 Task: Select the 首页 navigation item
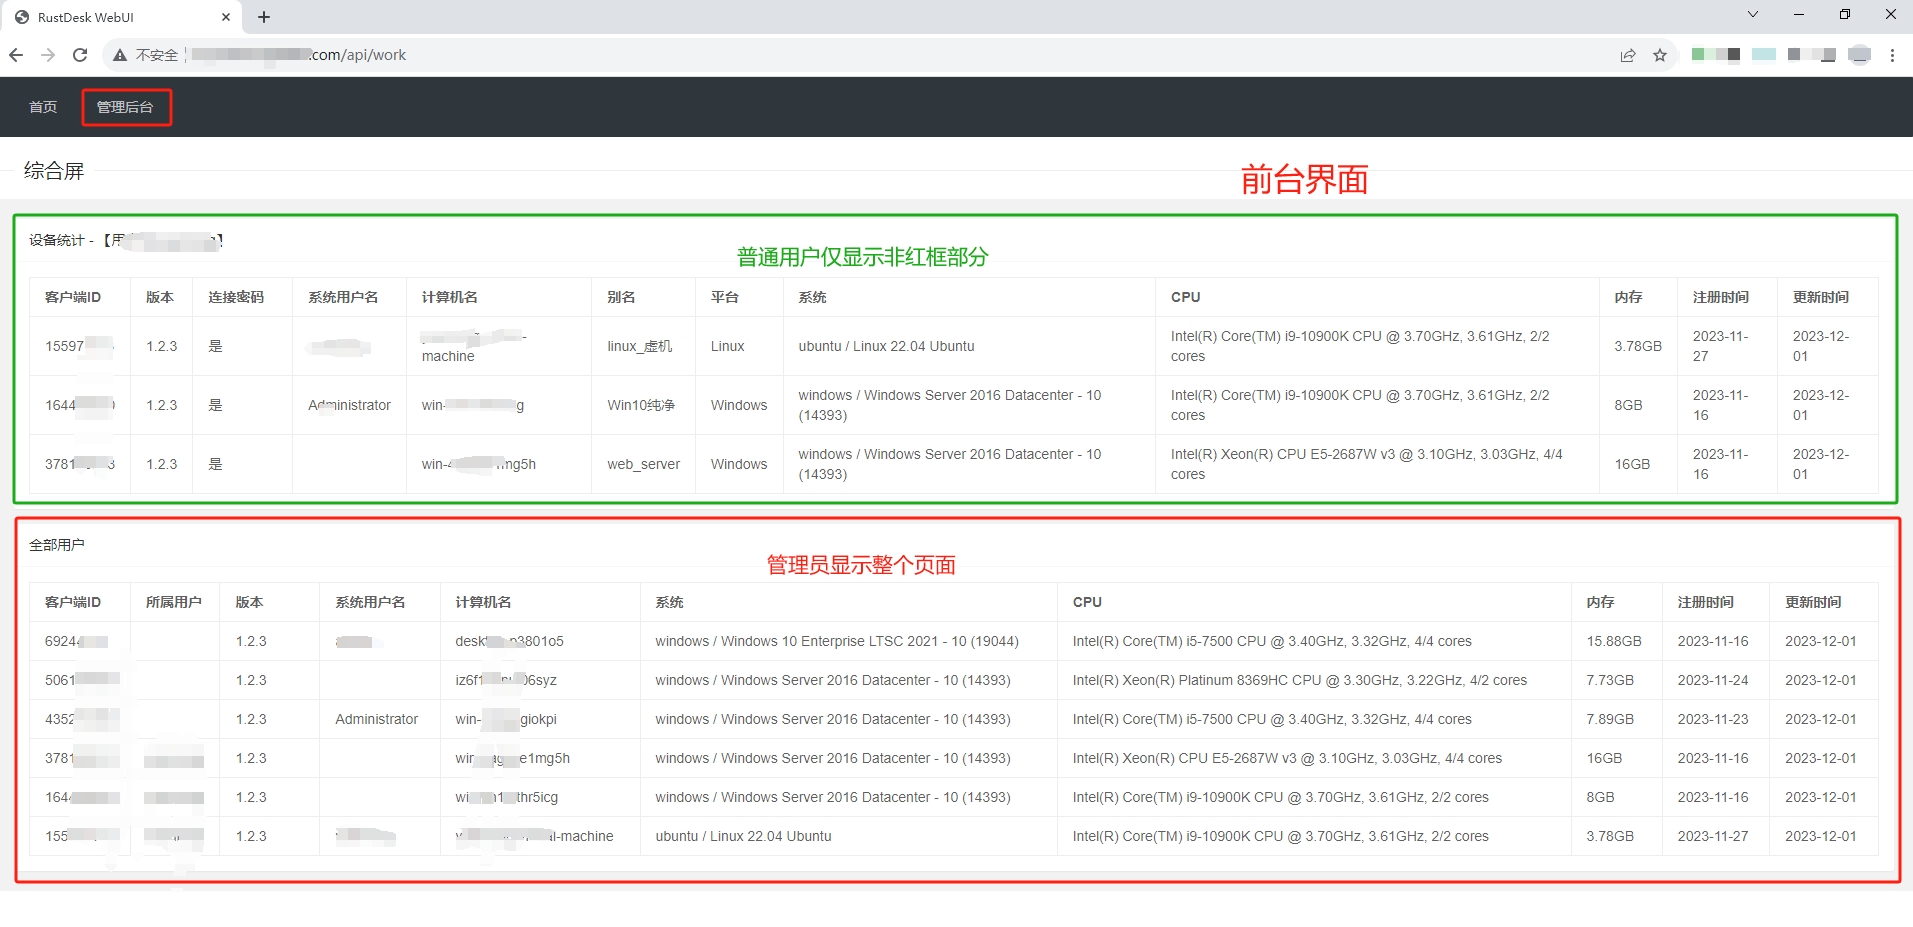pos(42,106)
